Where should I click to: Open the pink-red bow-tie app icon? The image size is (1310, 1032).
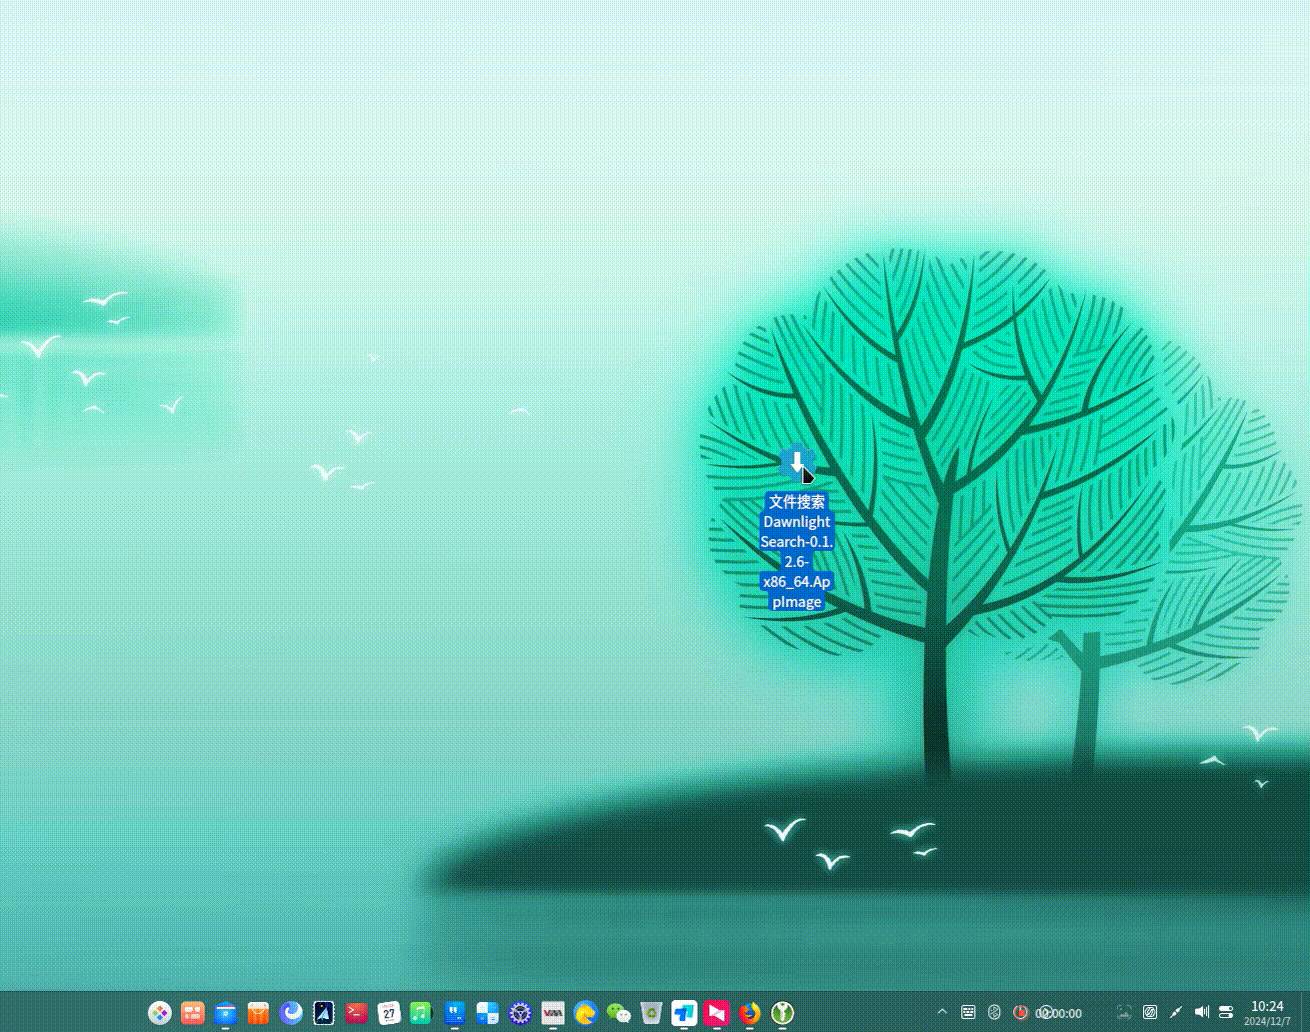tap(716, 1013)
